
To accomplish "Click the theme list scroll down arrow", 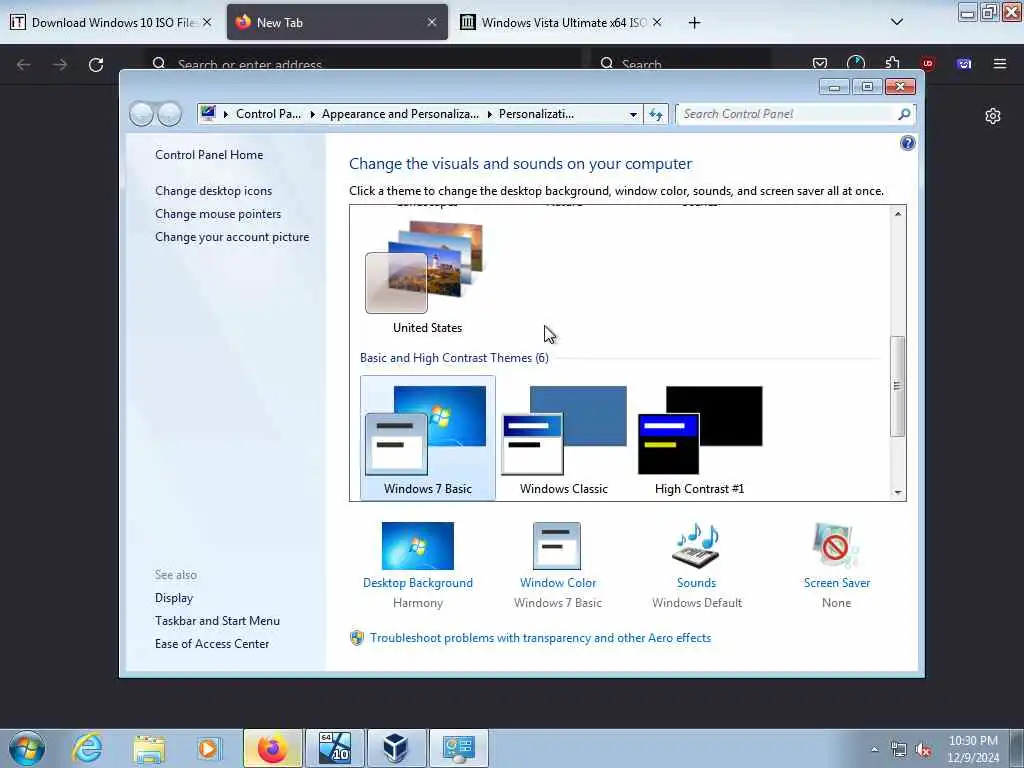I will [898, 492].
